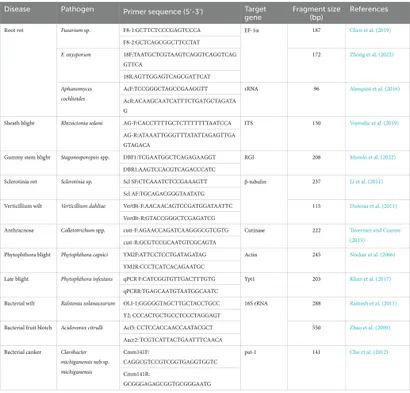Select the fragment size value 237
Viewport: 410px width, 393px height.
click(x=316, y=182)
